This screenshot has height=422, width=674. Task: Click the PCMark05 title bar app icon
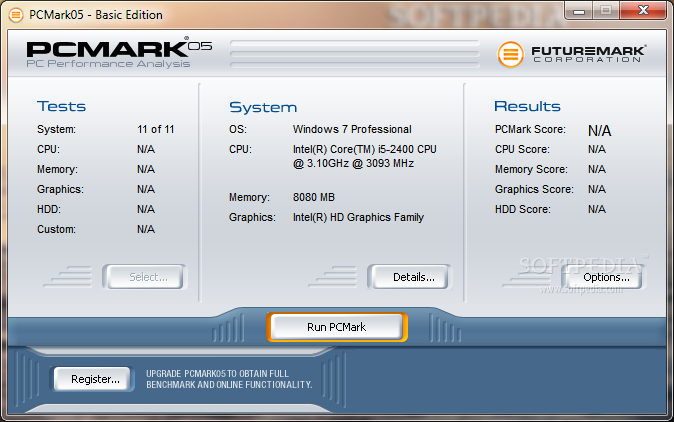tap(16, 15)
